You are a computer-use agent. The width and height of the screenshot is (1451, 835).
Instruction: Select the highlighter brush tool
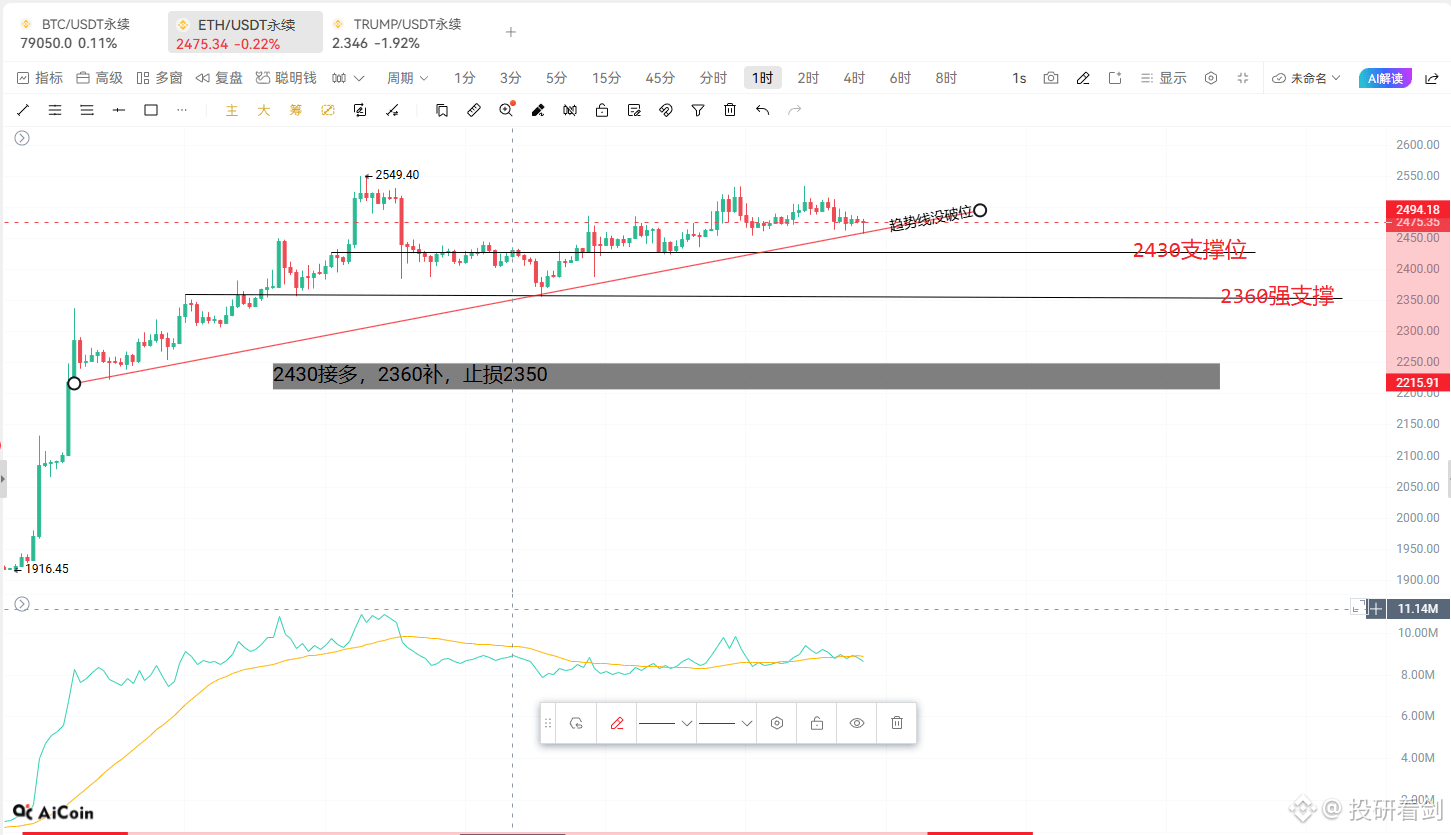538,110
